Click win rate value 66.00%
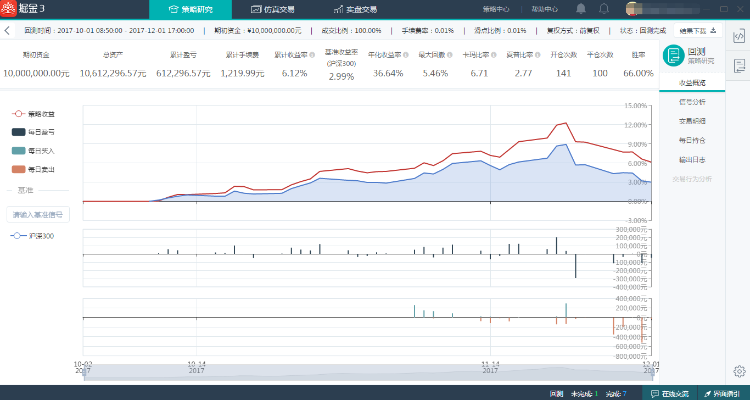The width and height of the screenshot is (750, 400). tap(638, 73)
